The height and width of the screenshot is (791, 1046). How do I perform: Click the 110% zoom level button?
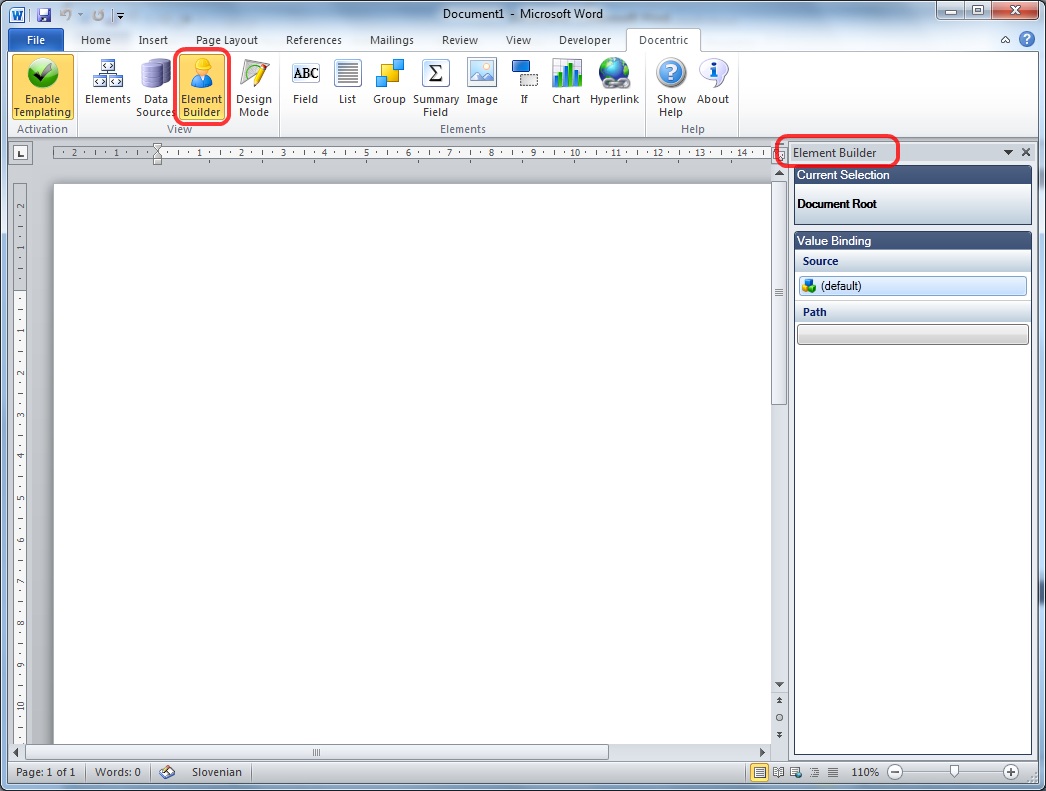[x=865, y=772]
